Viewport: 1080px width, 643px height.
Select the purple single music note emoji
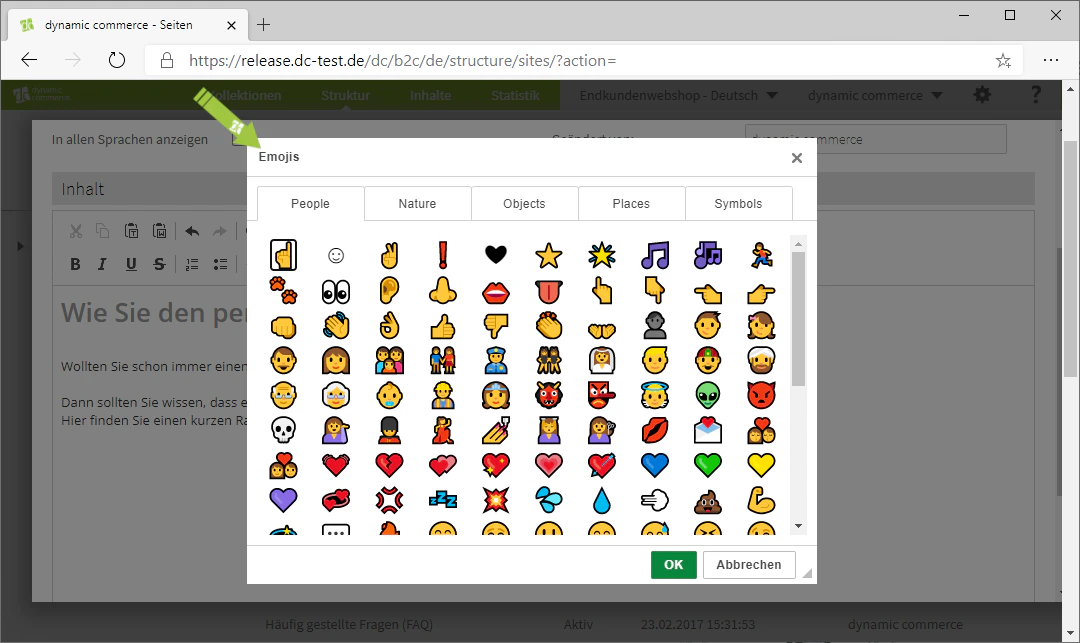(x=654, y=255)
